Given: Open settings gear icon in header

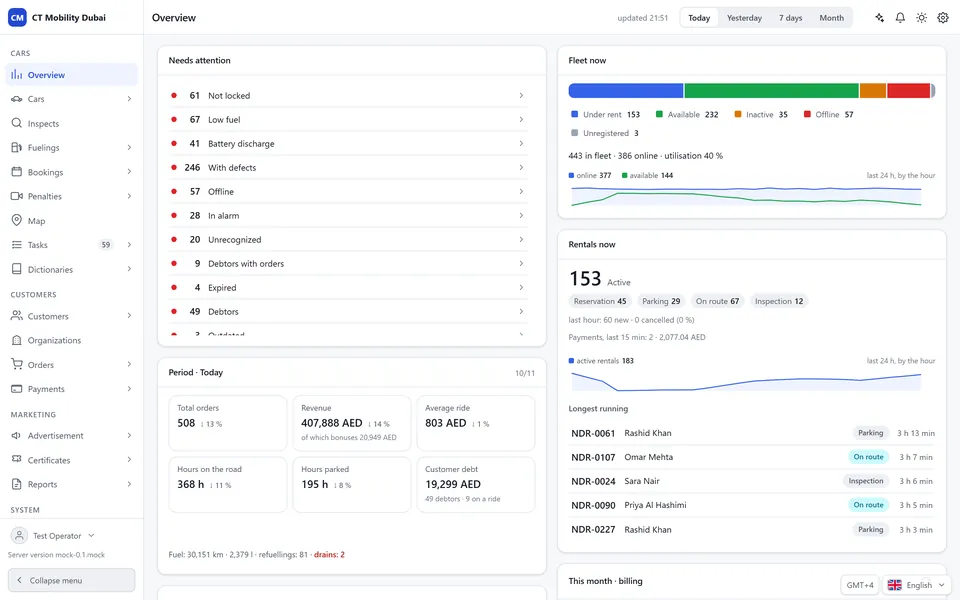Looking at the screenshot, I should click(943, 18).
